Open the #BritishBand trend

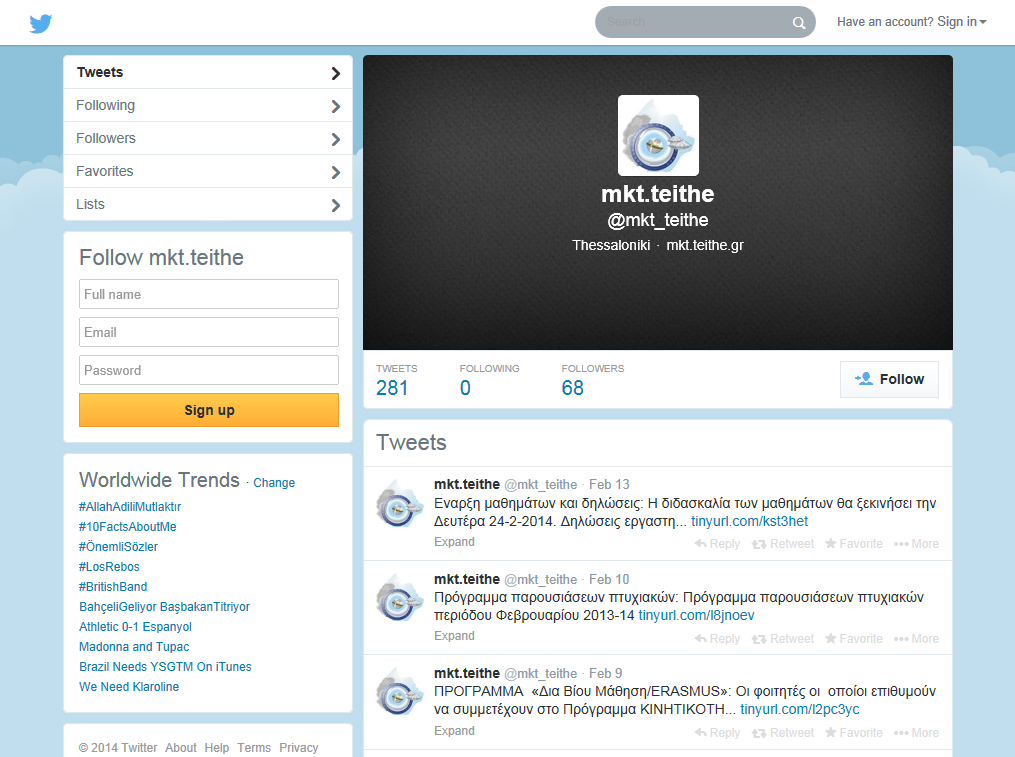click(x=113, y=587)
